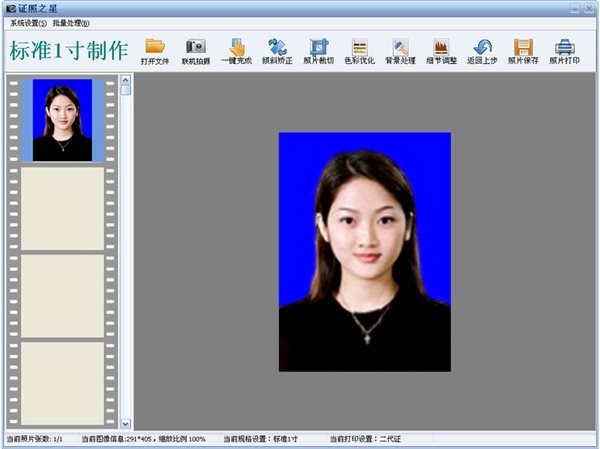The width and height of the screenshot is (600, 449).
Task: Open the 系统设置 menu
Action: click(x=28, y=22)
